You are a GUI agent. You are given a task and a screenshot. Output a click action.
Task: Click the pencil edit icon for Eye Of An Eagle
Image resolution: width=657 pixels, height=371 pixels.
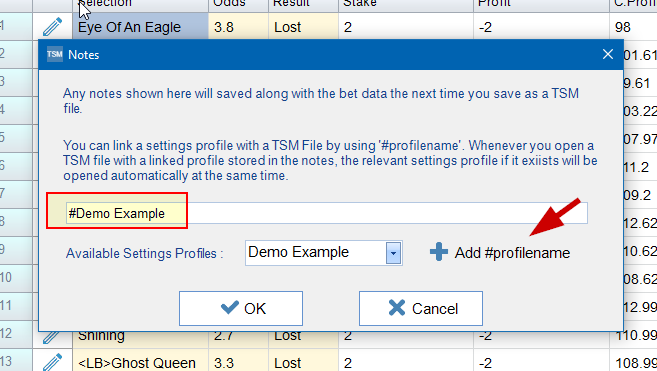click(52, 26)
